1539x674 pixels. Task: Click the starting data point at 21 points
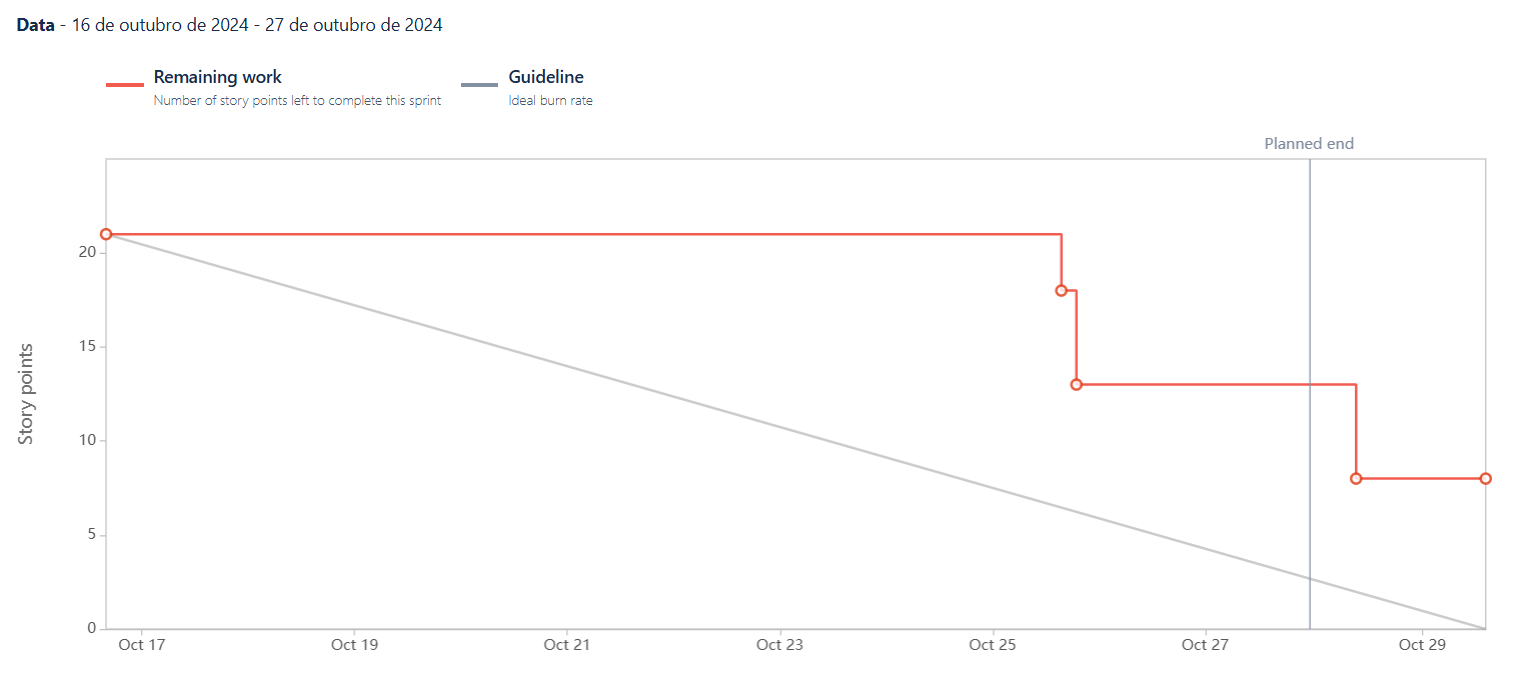(x=106, y=234)
